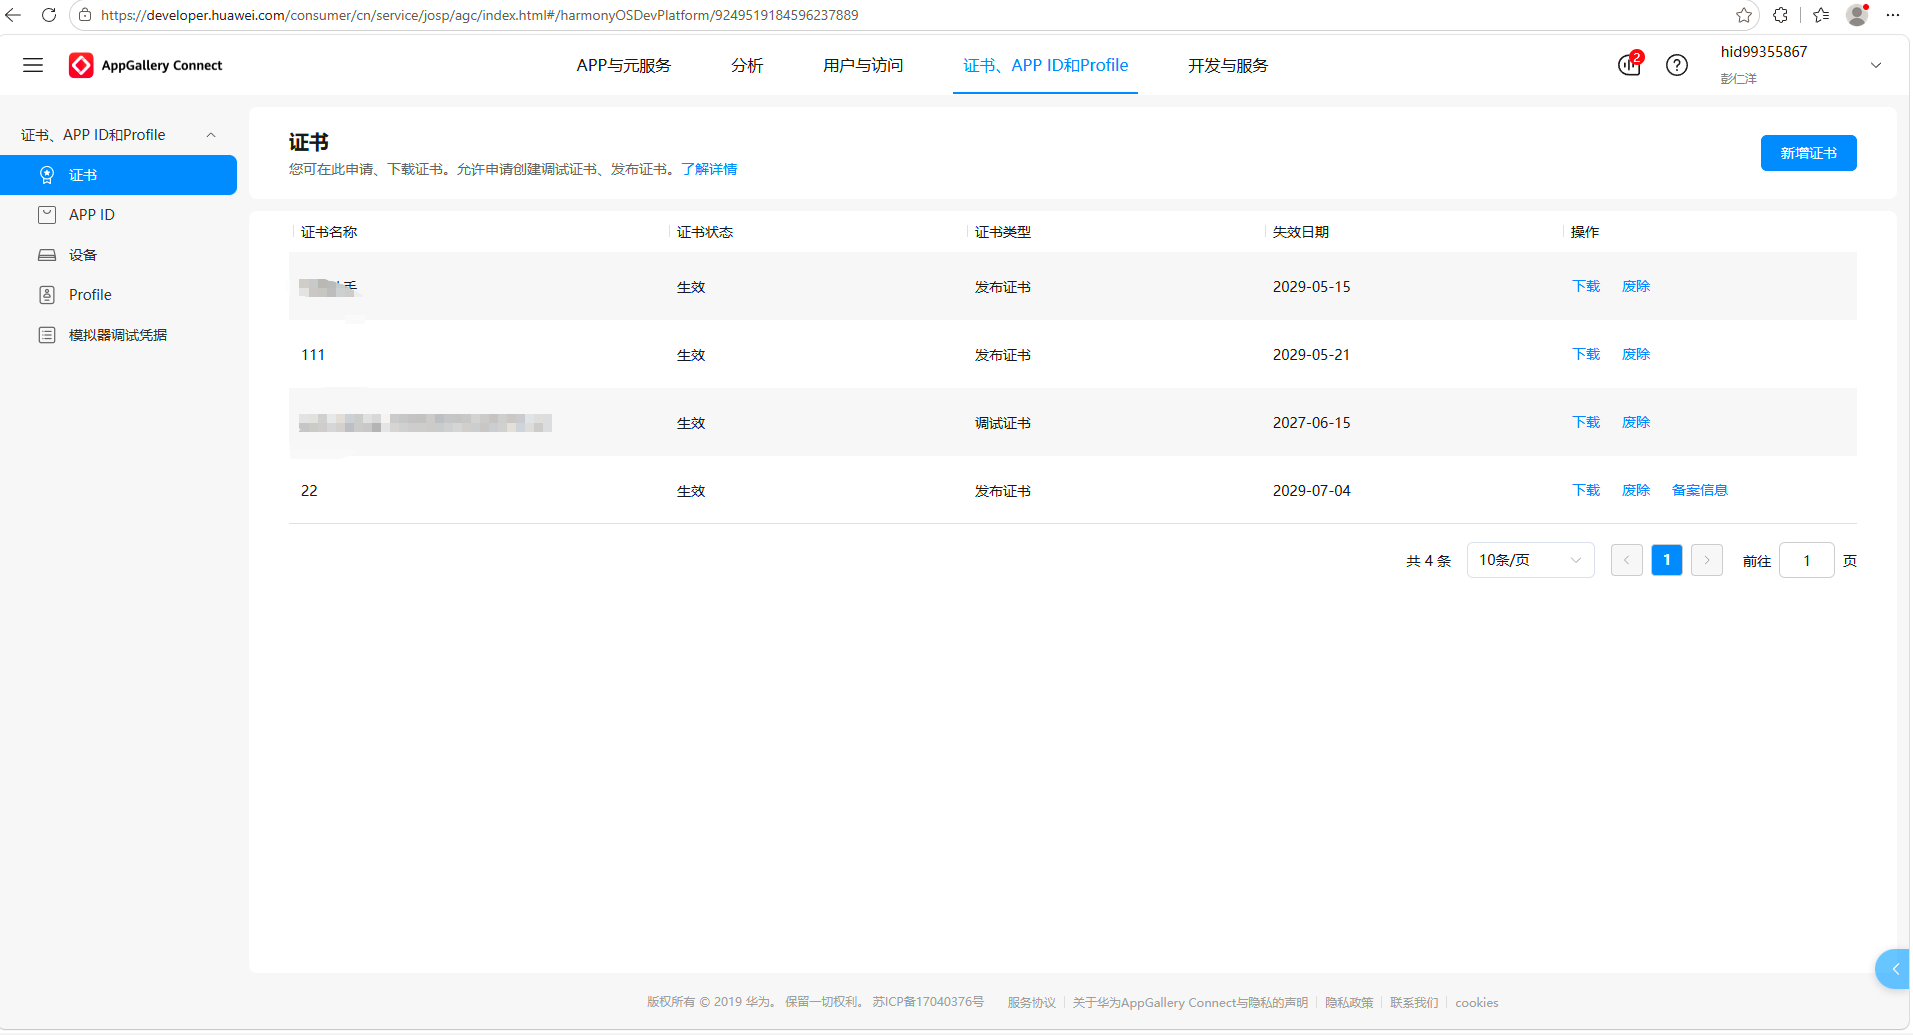Open the account dropdown next to hid99355867
The height and width of the screenshot is (1035, 1913).
click(1876, 65)
